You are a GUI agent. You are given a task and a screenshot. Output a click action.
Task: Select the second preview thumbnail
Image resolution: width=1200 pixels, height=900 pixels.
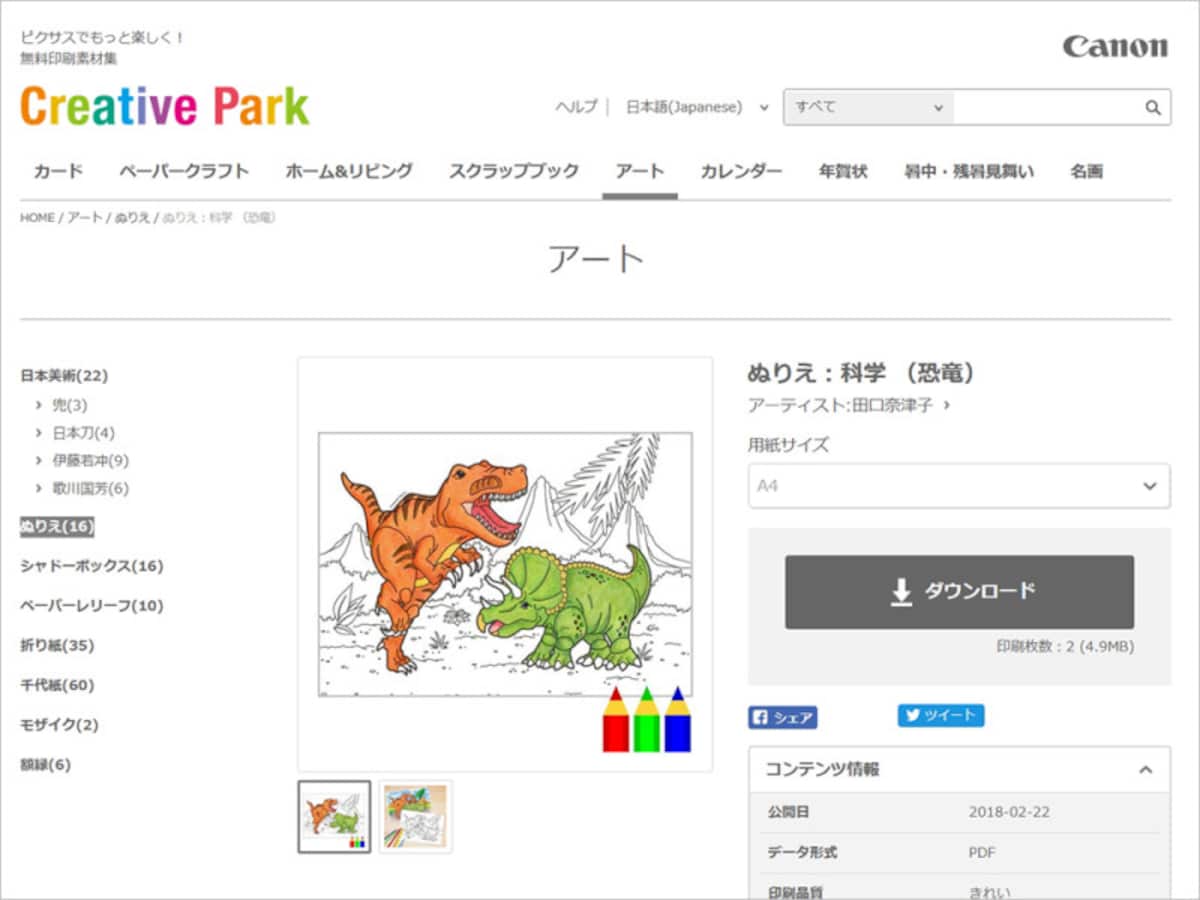415,817
